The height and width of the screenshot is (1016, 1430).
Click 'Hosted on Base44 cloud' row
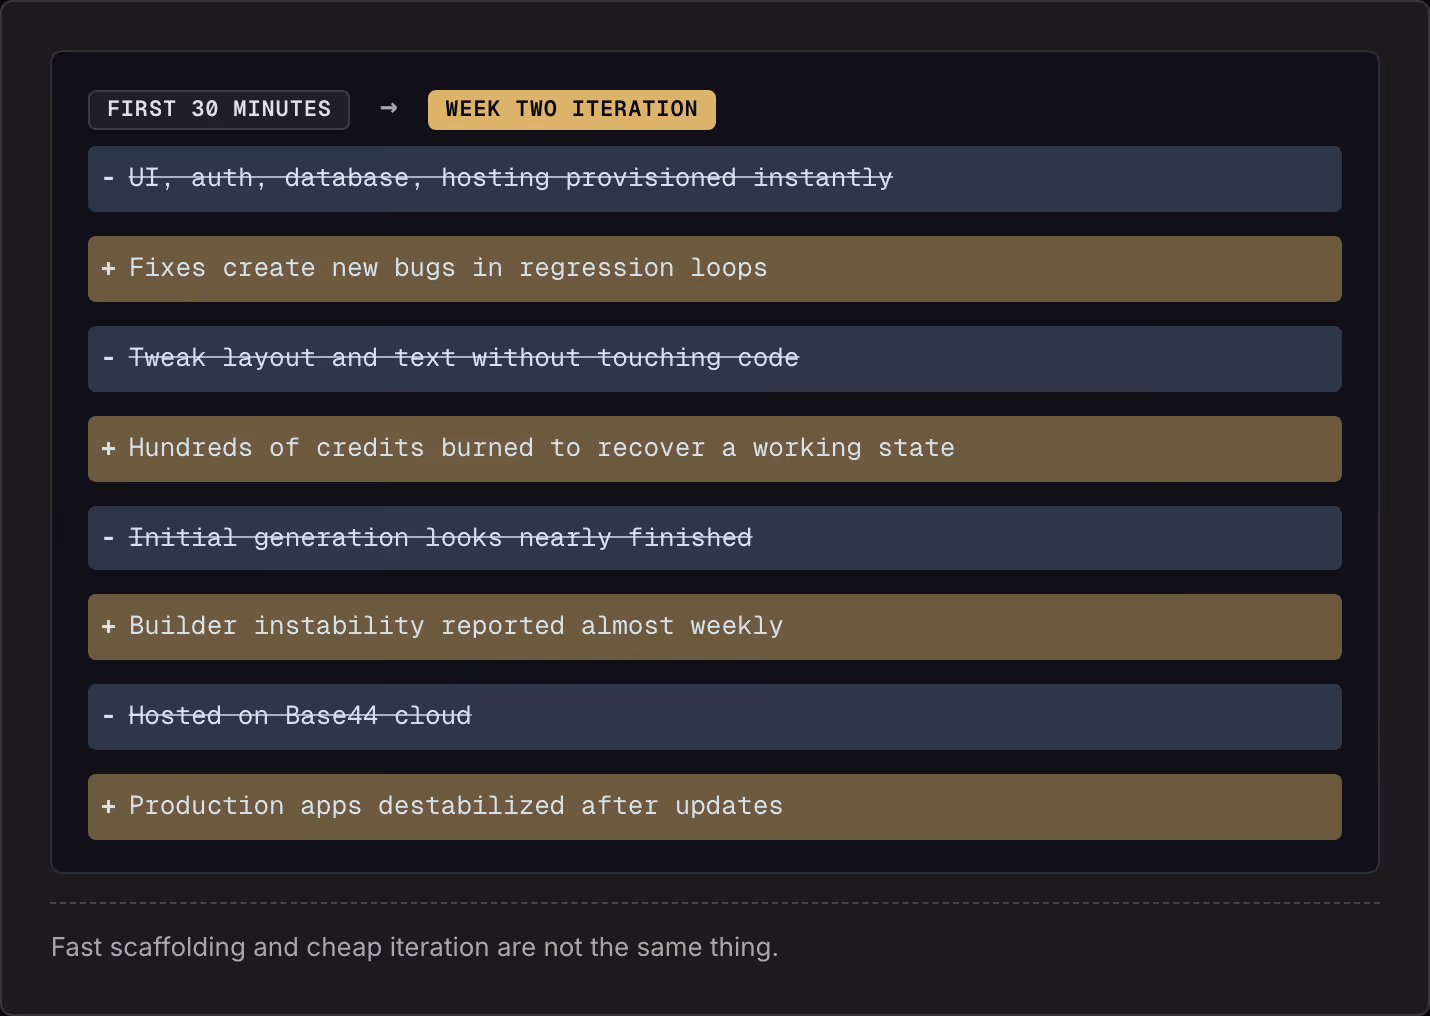coord(715,717)
